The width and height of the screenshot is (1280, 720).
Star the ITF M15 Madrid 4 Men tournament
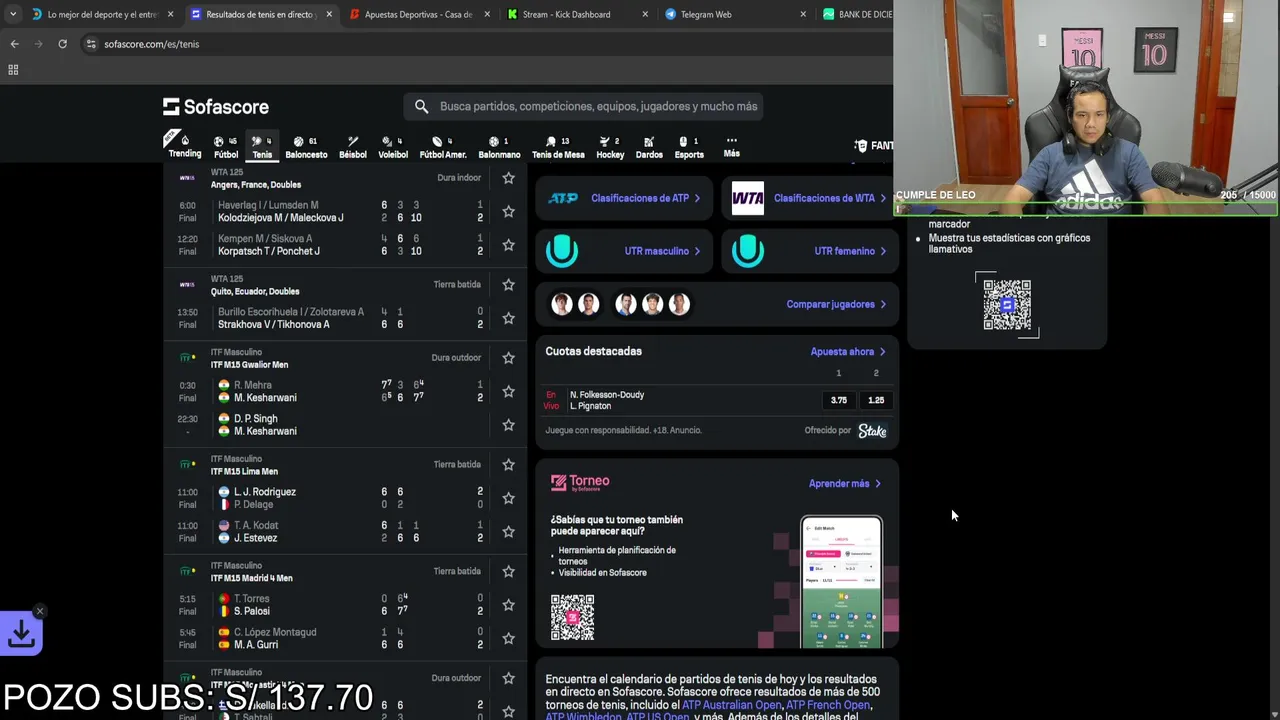[508, 571]
